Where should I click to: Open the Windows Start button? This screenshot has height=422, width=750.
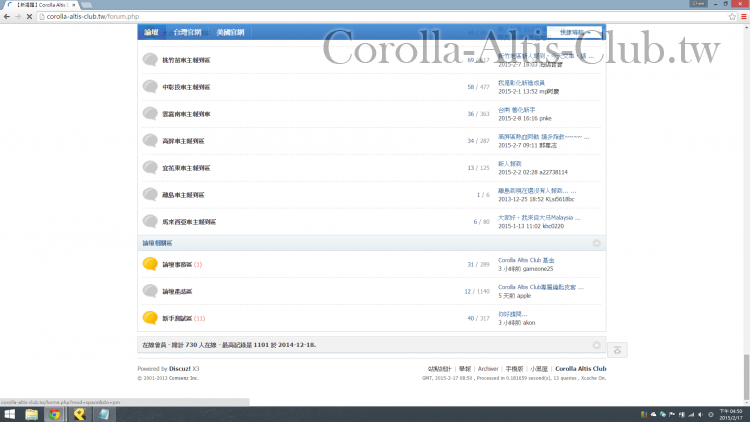pos(10,414)
